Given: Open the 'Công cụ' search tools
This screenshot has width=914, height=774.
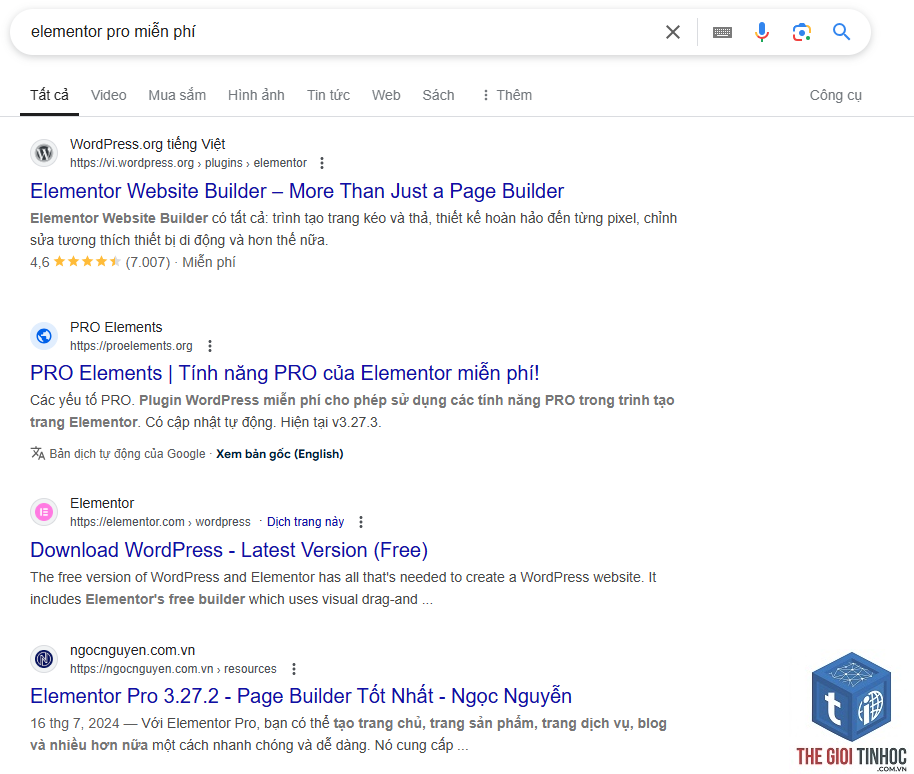Looking at the screenshot, I should coord(835,95).
